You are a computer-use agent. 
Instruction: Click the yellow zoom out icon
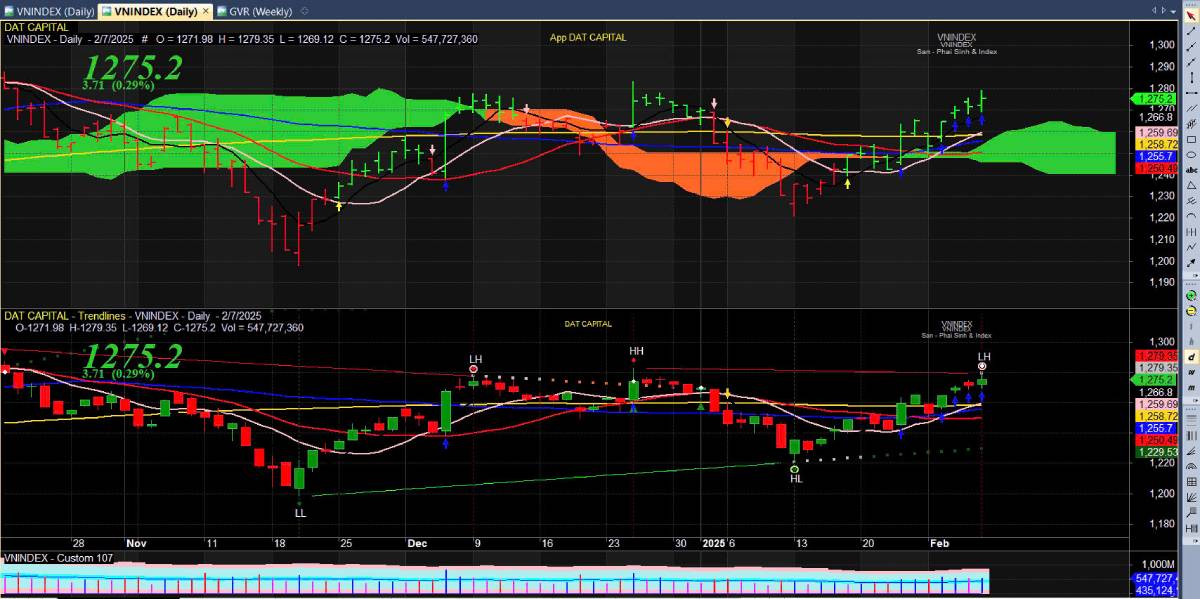click(1191, 310)
